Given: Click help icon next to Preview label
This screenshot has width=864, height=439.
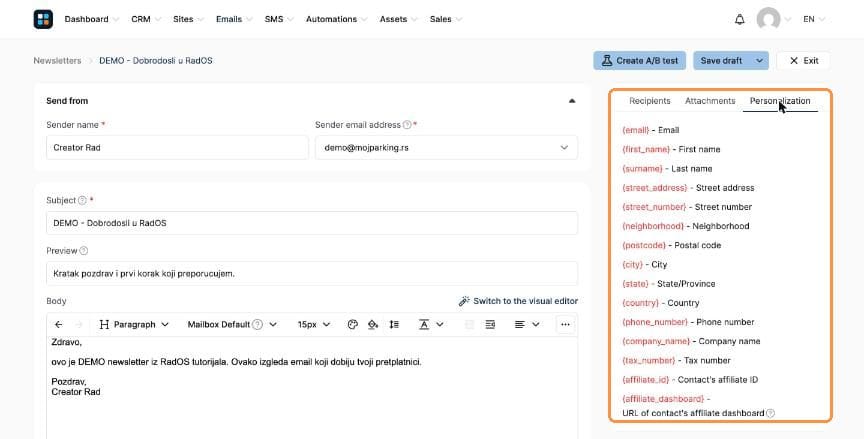Looking at the screenshot, I should [84, 251].
